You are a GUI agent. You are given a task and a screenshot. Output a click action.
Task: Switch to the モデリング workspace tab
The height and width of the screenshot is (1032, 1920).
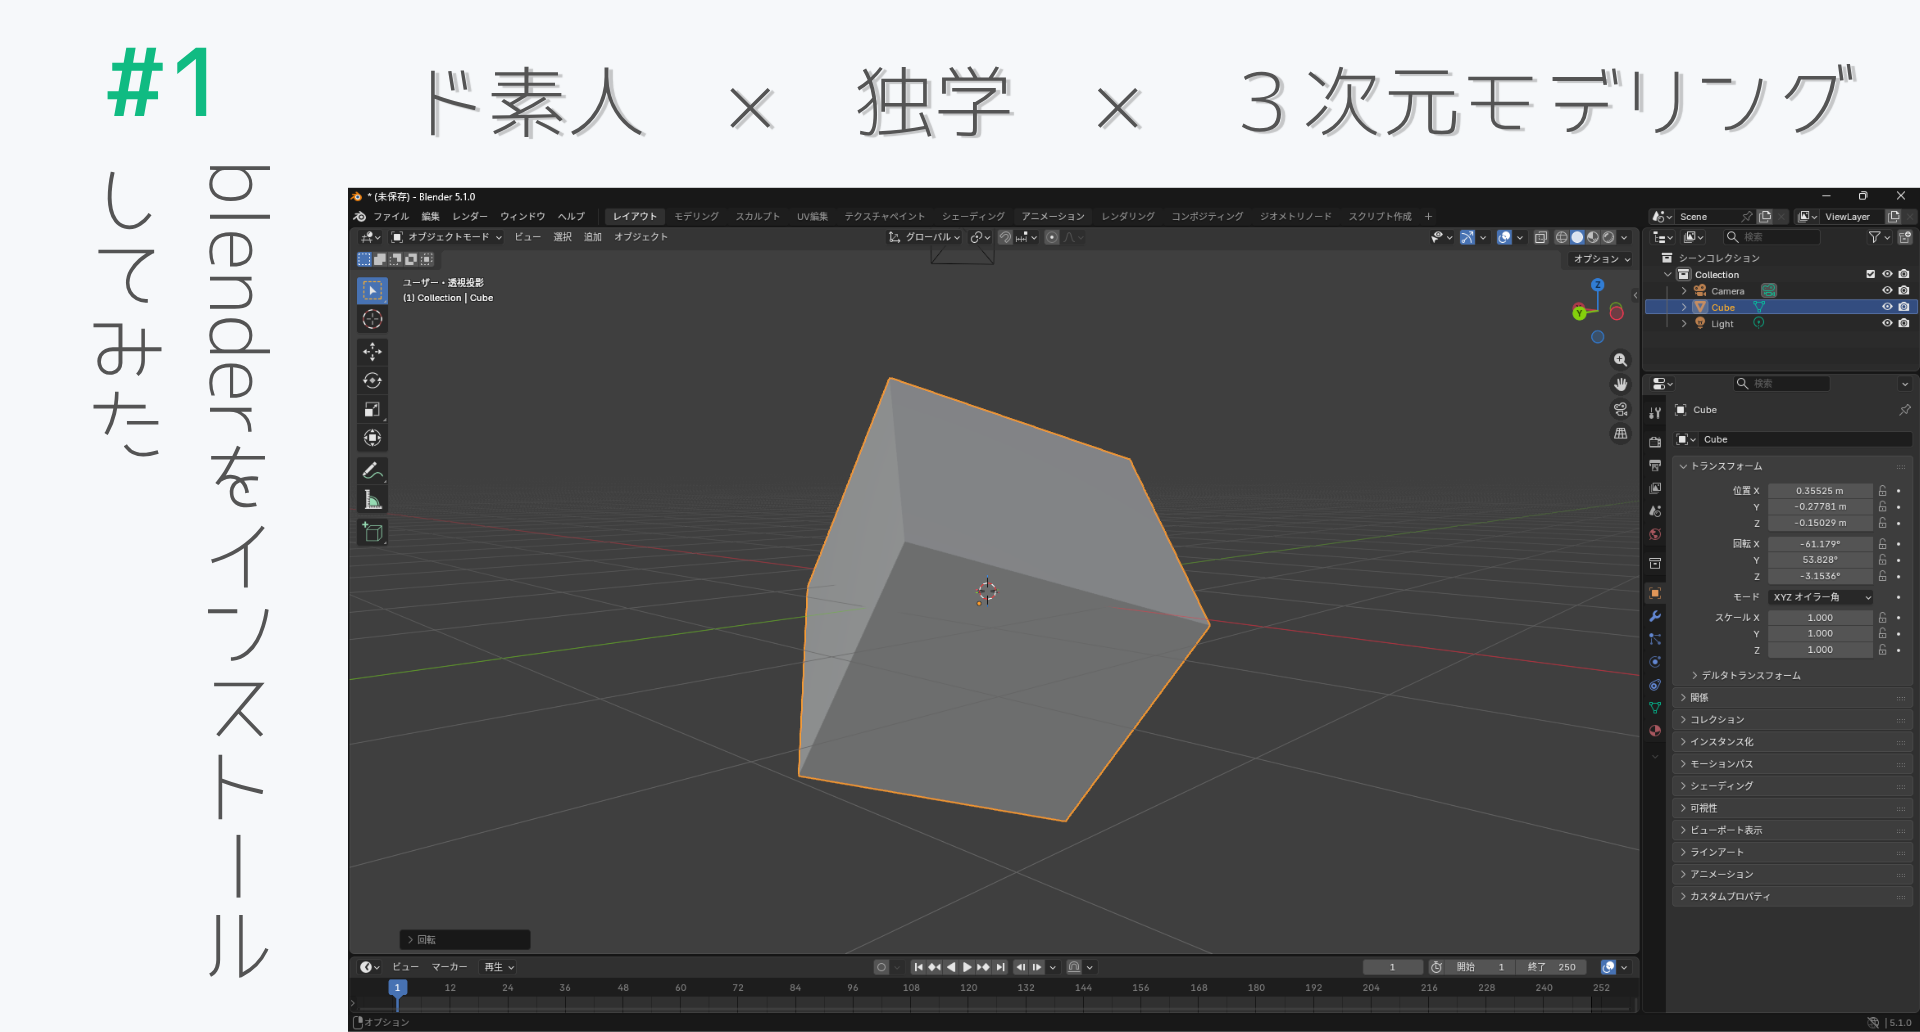pyautogui.click(x=696, y=216)
